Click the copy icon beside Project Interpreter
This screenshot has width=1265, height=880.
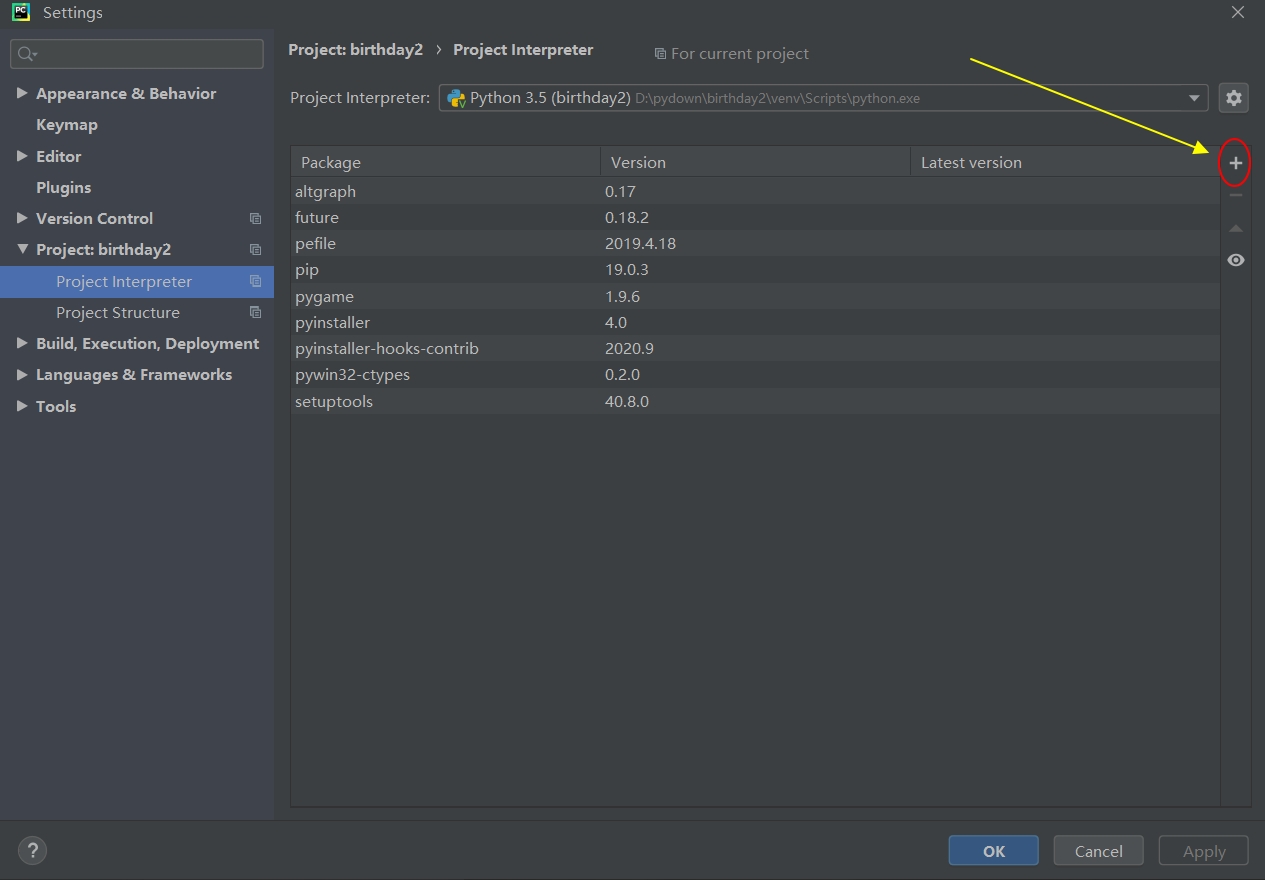255,282
